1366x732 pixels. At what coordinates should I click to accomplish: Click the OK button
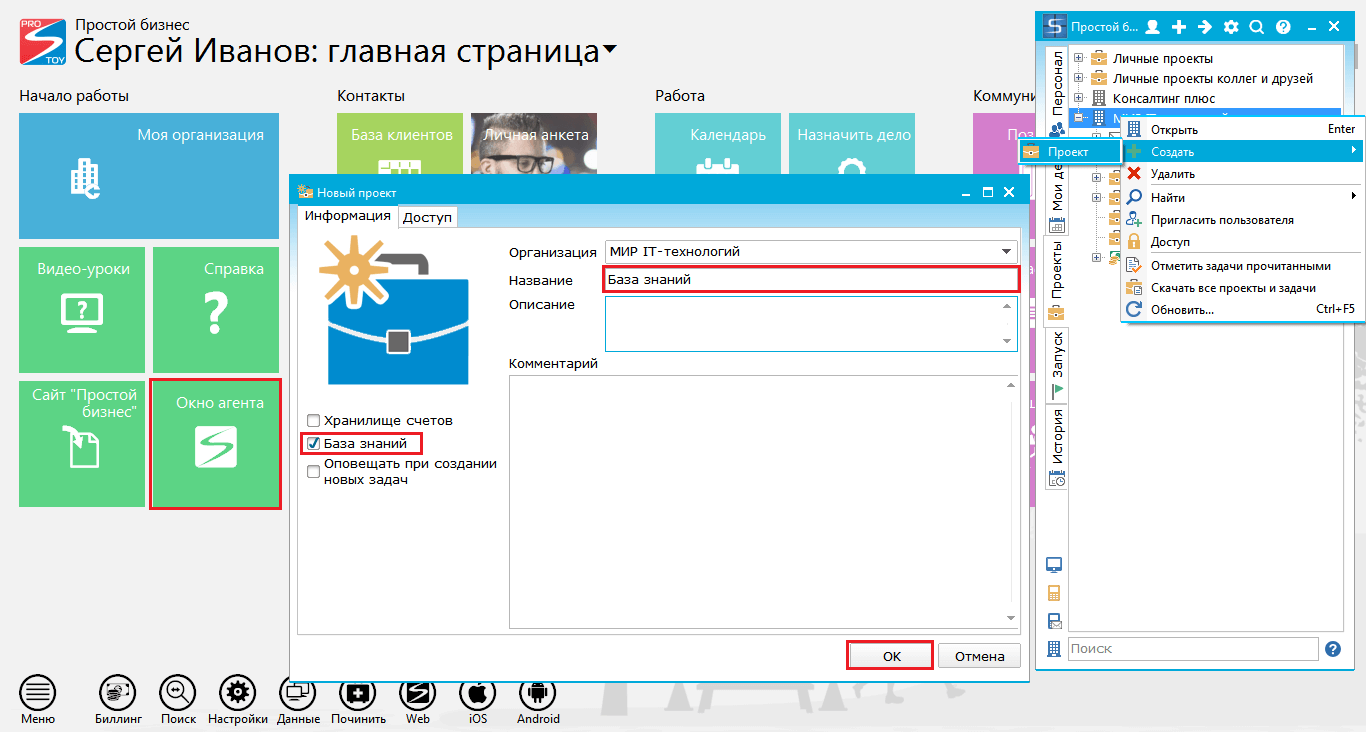[x=889, y=655]
